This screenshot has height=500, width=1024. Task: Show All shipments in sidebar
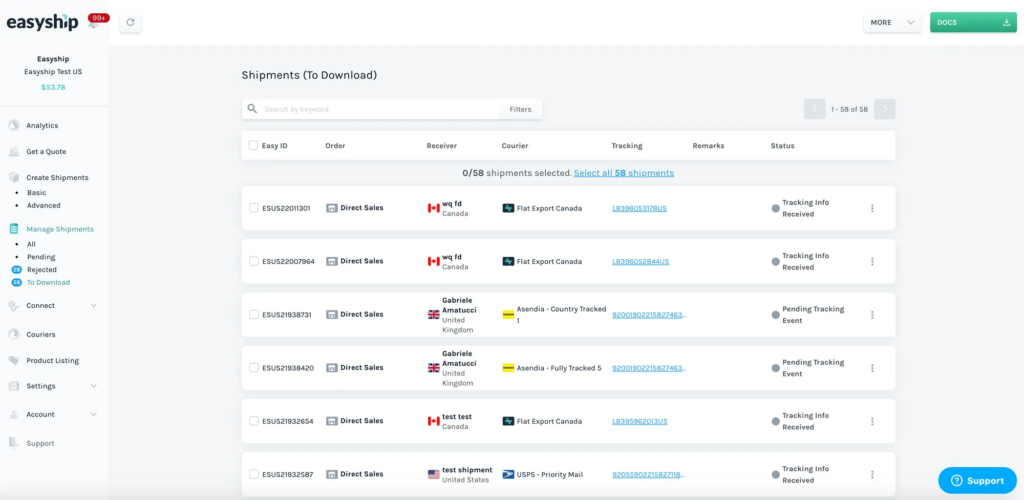pyautogui.click(x=31, y=244)
